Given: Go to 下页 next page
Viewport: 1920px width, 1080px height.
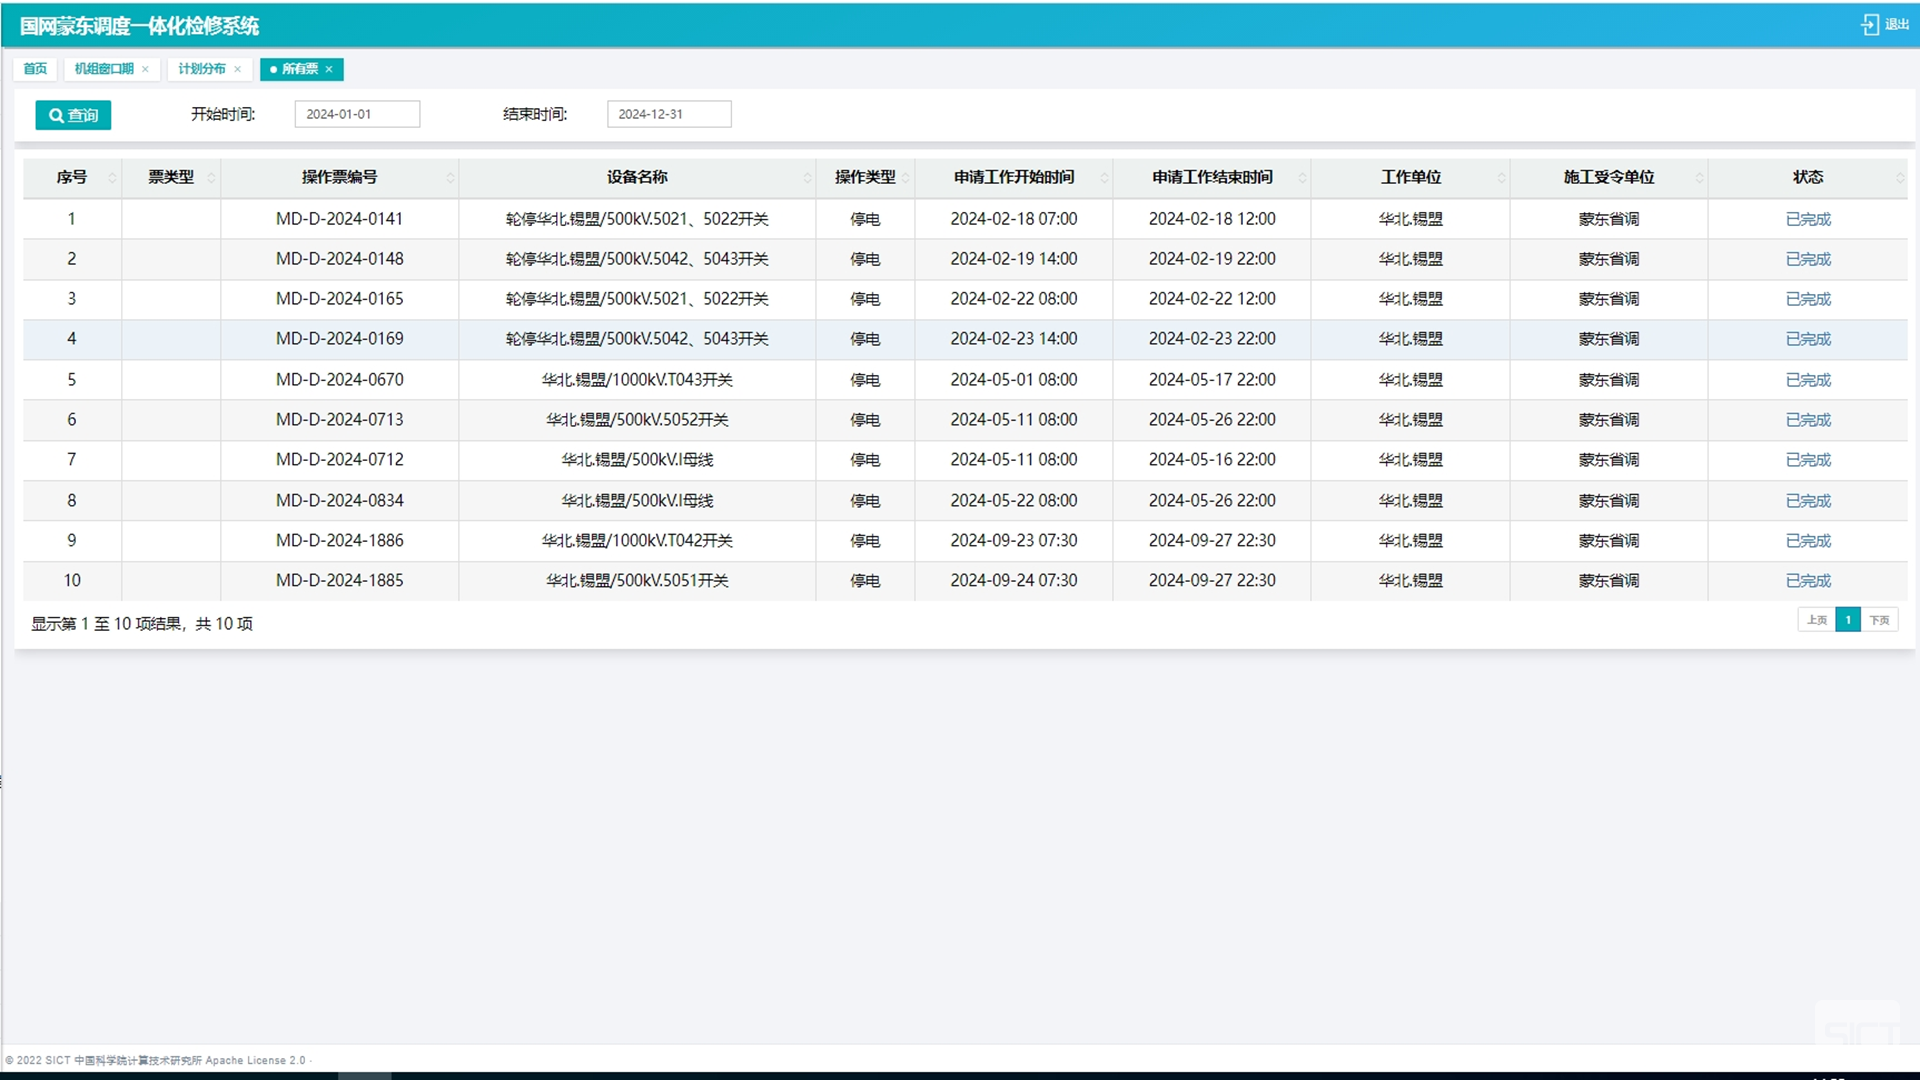Looking at the screenshot, I should [x=1879, y=620].
